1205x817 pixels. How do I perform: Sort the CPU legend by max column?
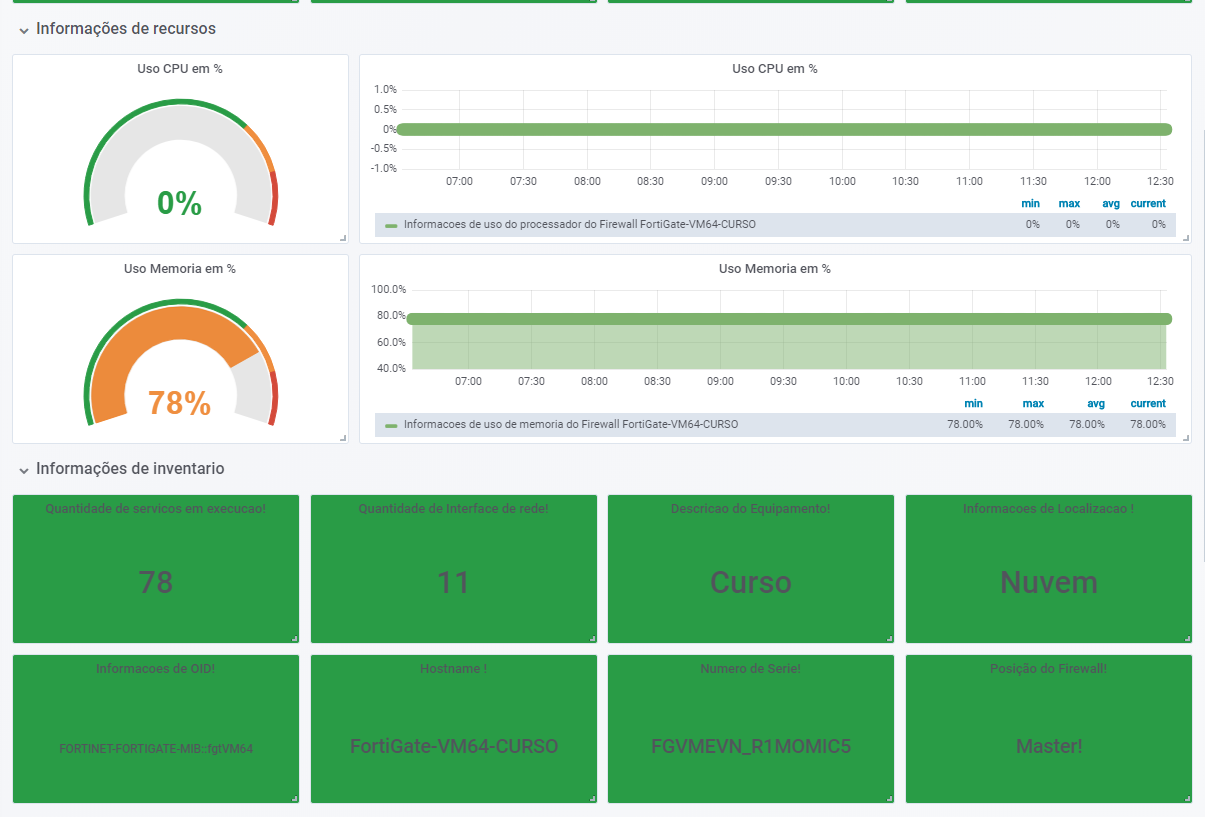1069,204
